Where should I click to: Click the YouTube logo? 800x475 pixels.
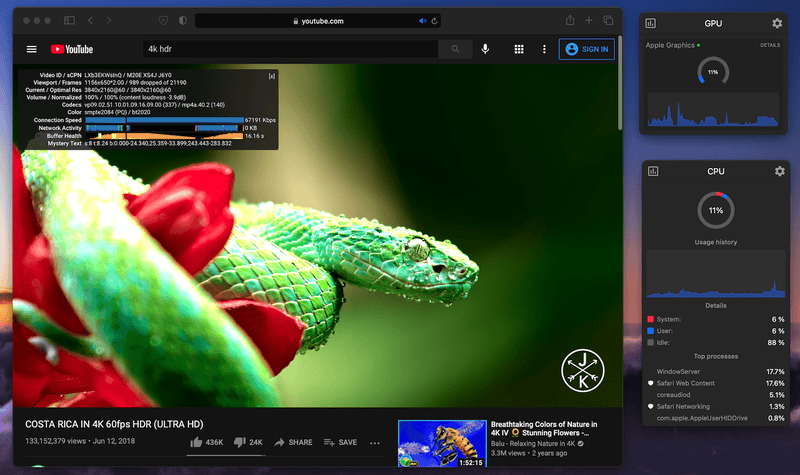(x=72, y=49)
